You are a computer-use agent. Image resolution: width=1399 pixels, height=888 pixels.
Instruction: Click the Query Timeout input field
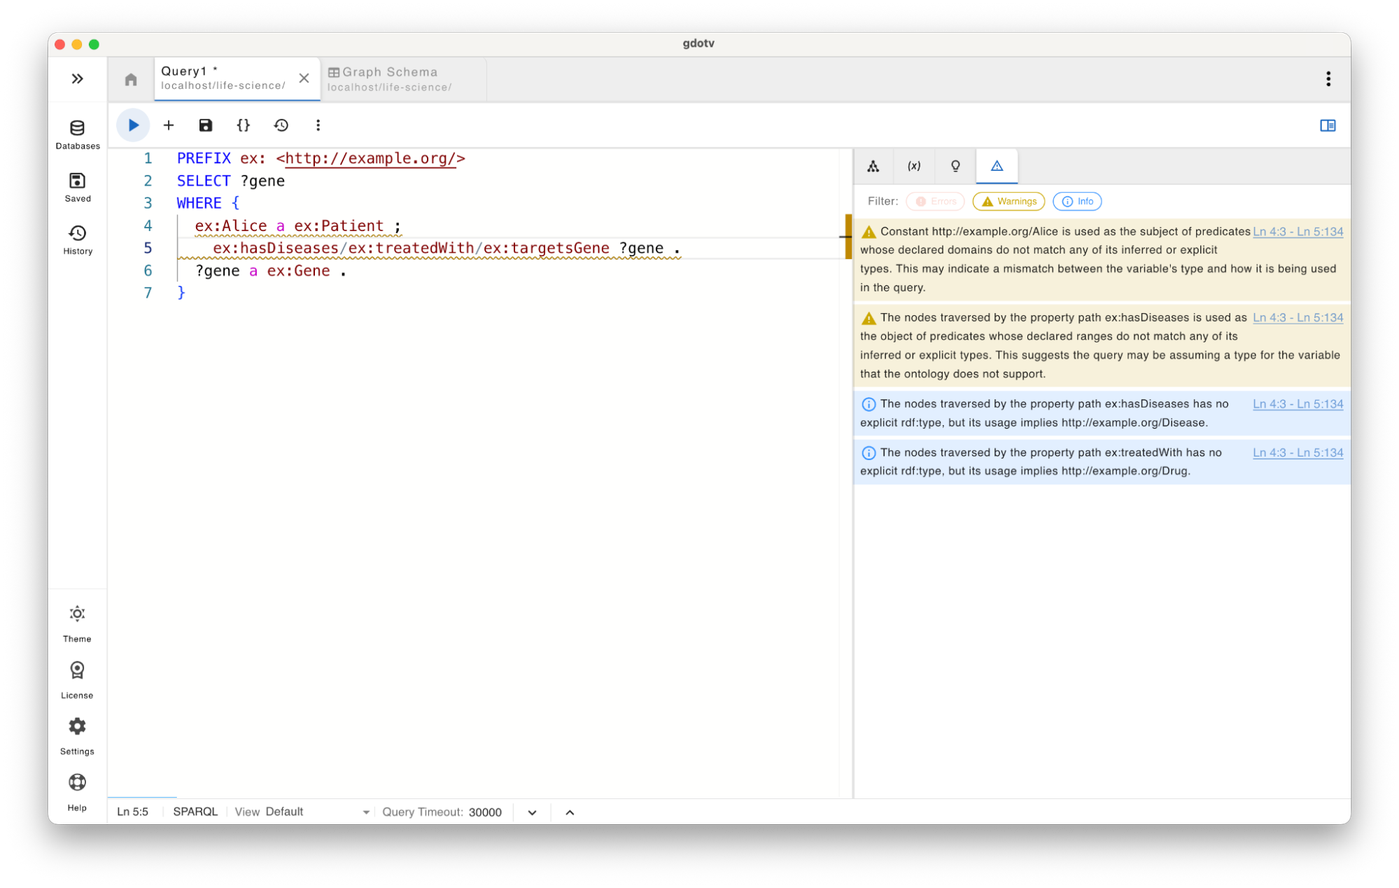pos(486,812)
